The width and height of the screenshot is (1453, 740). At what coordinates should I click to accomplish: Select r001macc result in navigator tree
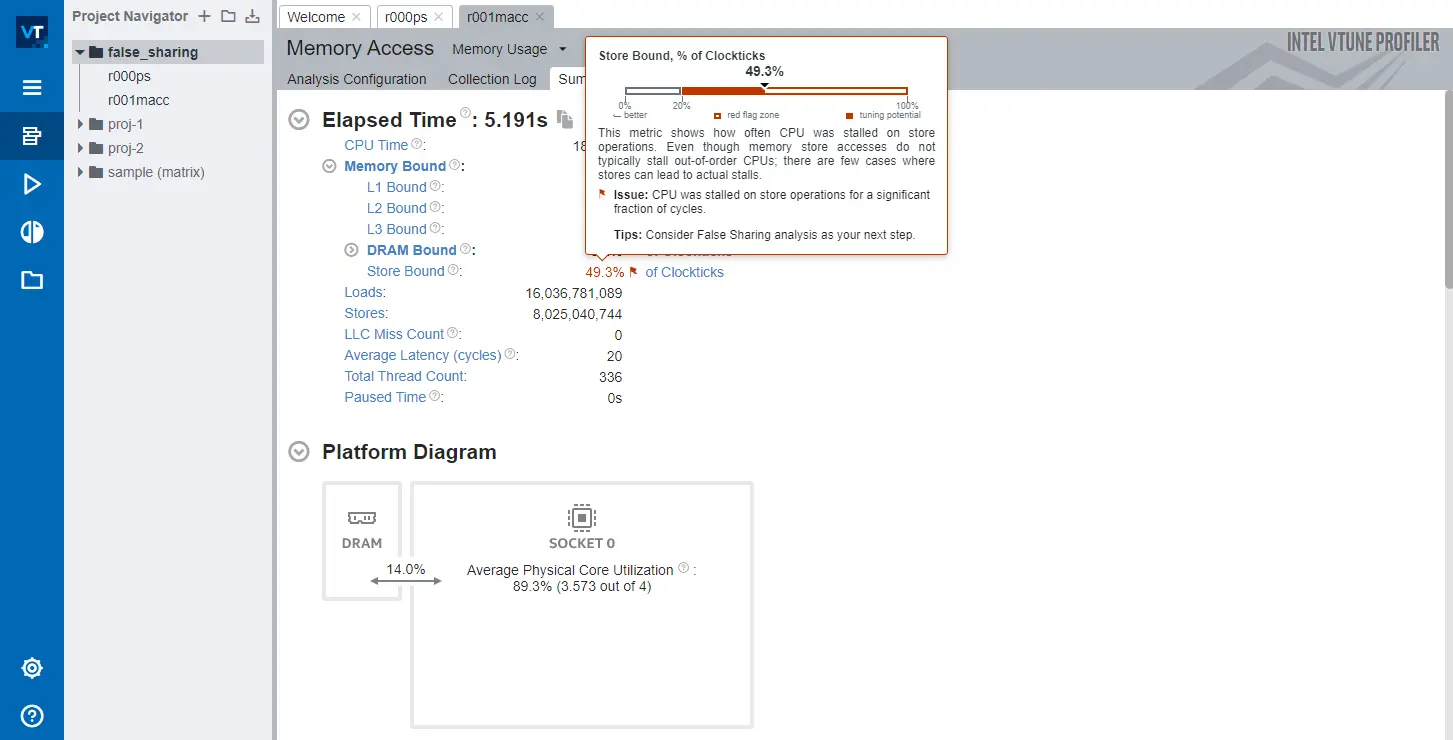[138, 100]
